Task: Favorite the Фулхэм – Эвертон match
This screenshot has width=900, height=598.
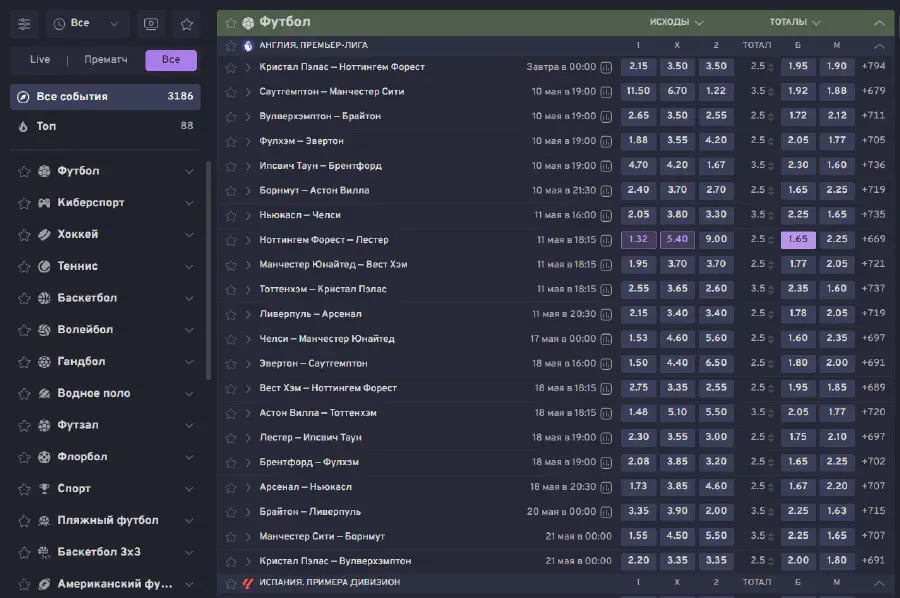Action: 231,142
